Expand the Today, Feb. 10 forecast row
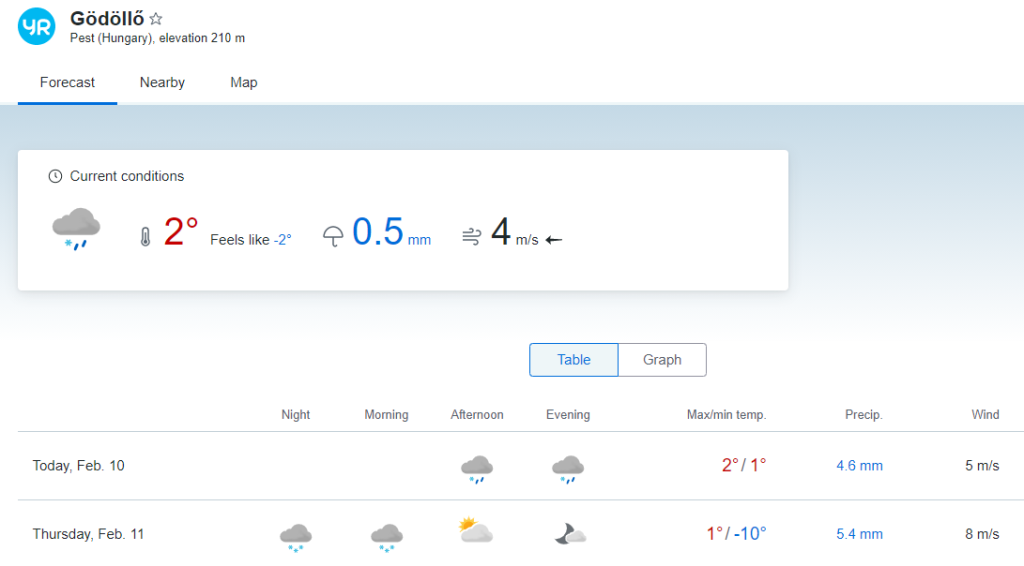Image resolution: width=1024 pixels, height=566 pixels. point(79,466)
